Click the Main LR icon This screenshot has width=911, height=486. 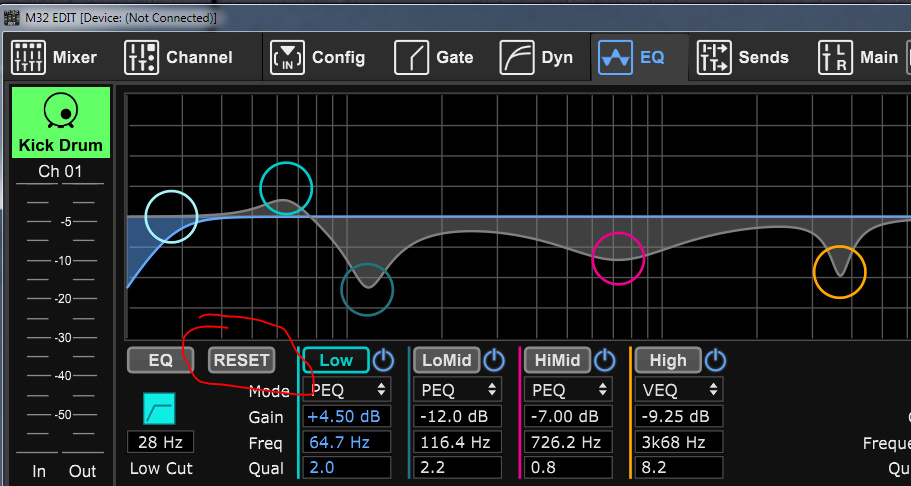coord(835,58)
